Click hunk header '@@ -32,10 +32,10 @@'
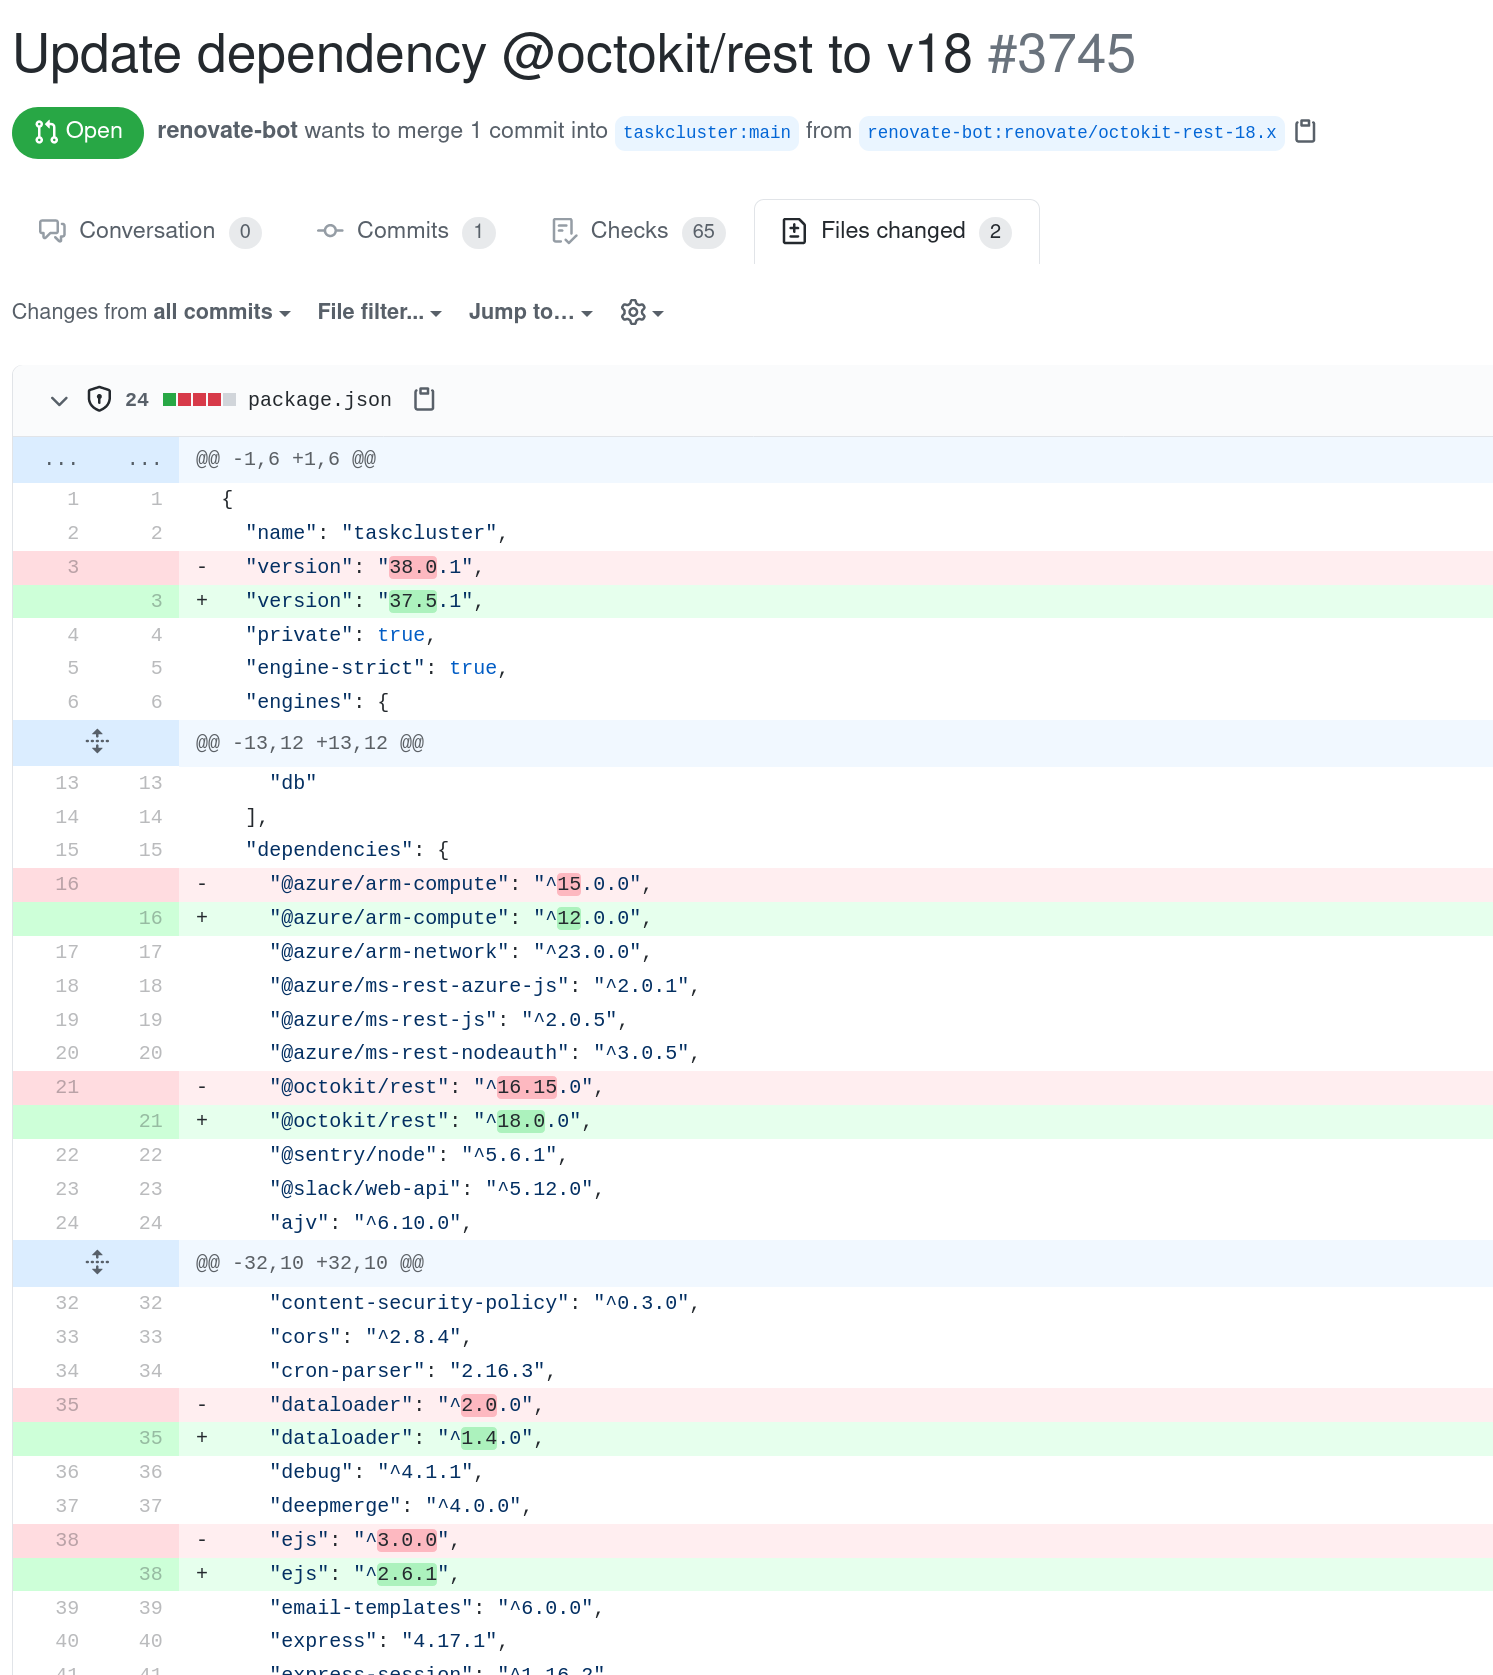The image size is (1493, 1675). [x=310, y=1263]
